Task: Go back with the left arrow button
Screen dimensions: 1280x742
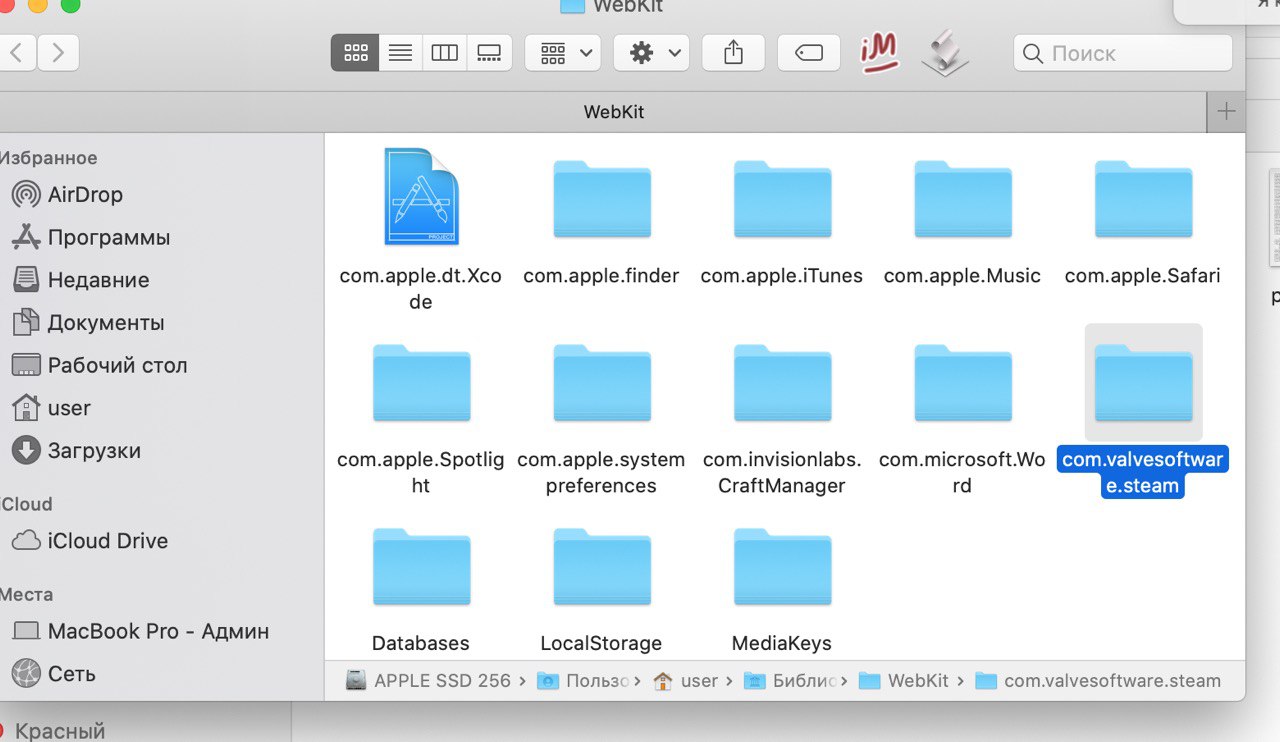Action: pyautogui.click(x=18, y=53)
